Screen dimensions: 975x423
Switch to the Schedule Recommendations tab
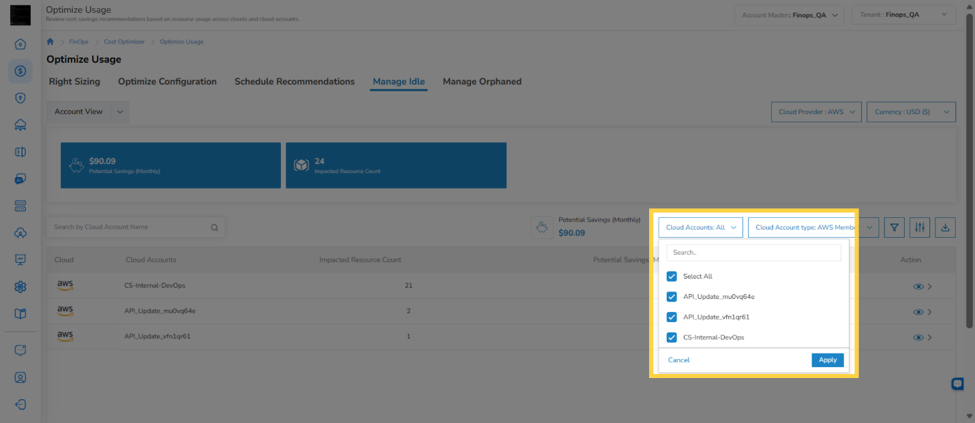click(x=294, y=81)
